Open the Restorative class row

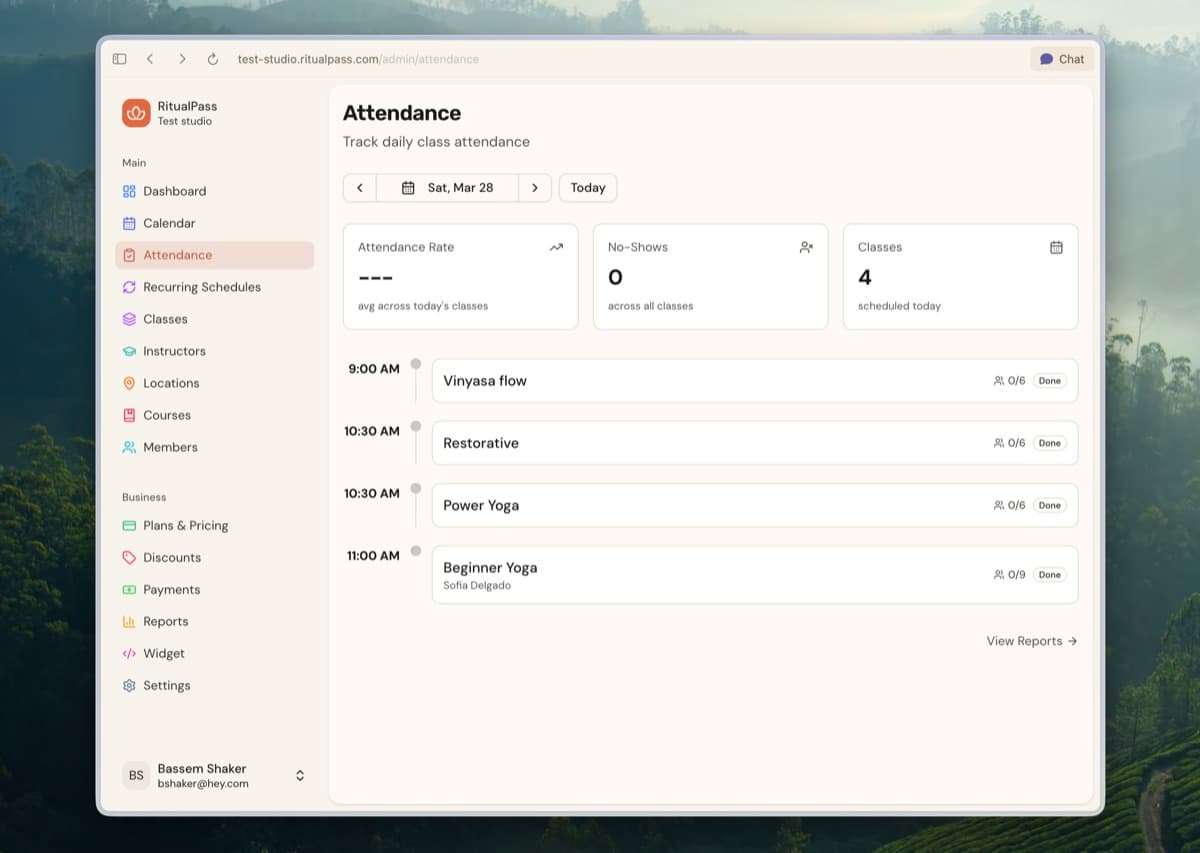pyautogui.click(x=755, y=443)
